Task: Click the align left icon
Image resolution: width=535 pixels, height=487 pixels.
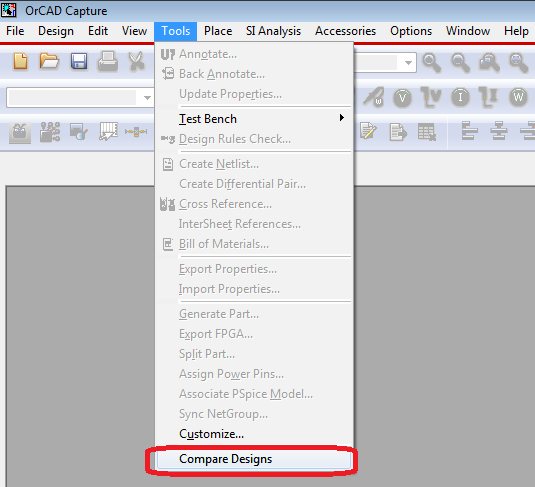Action: 469,131
